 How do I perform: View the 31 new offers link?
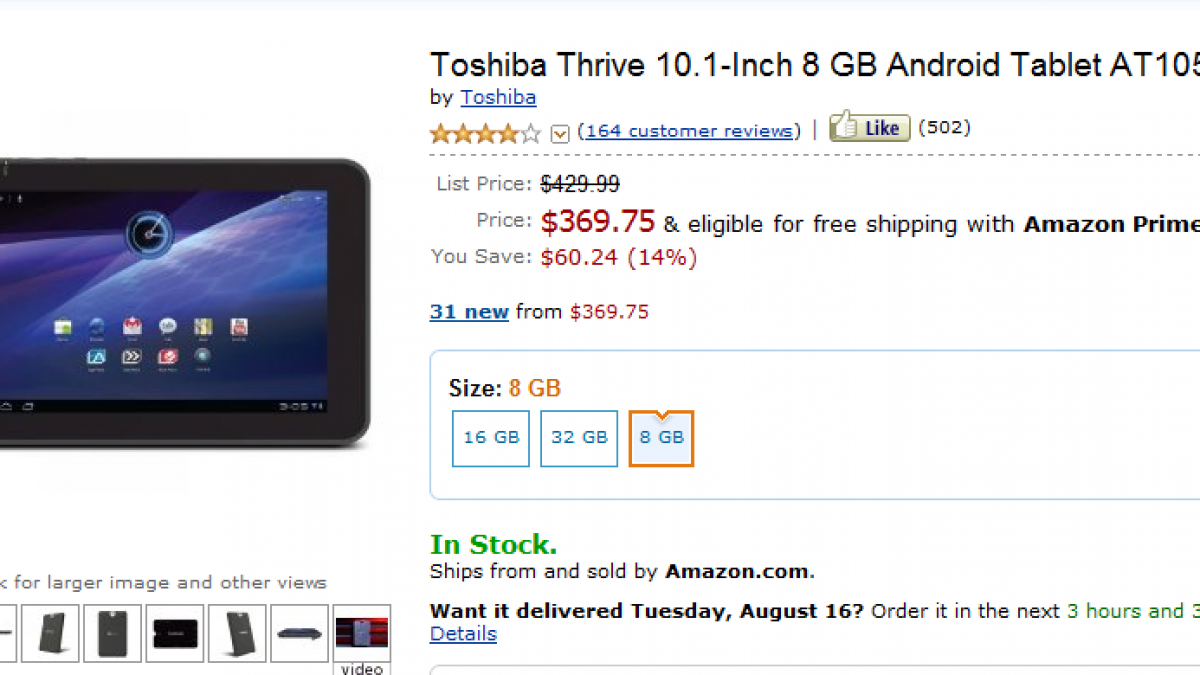(469, 312)
